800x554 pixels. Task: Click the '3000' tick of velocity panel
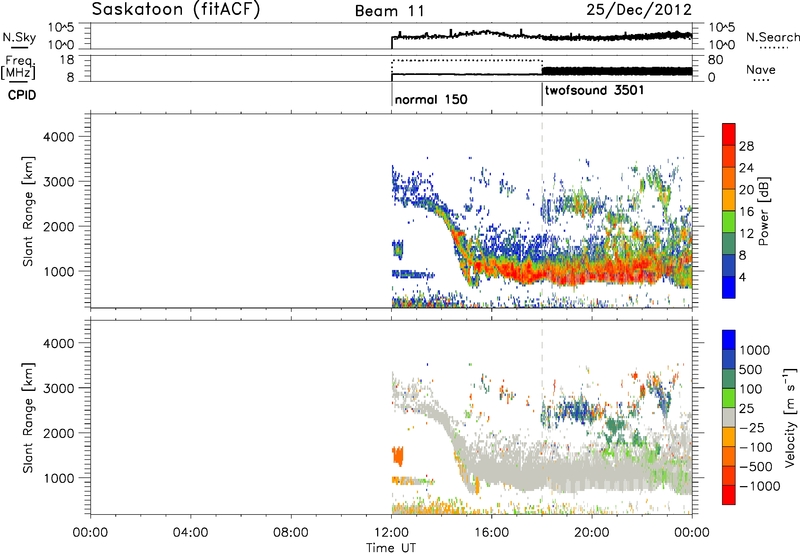[x=58, y=388]
